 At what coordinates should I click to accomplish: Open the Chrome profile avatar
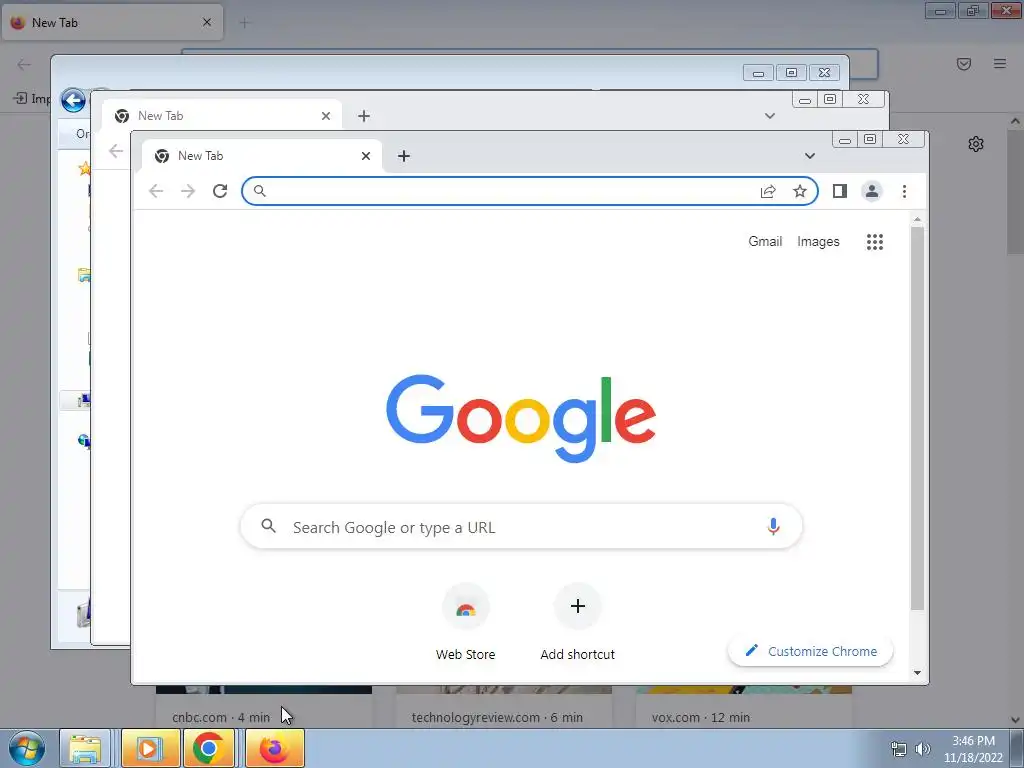tap(872, 191)
